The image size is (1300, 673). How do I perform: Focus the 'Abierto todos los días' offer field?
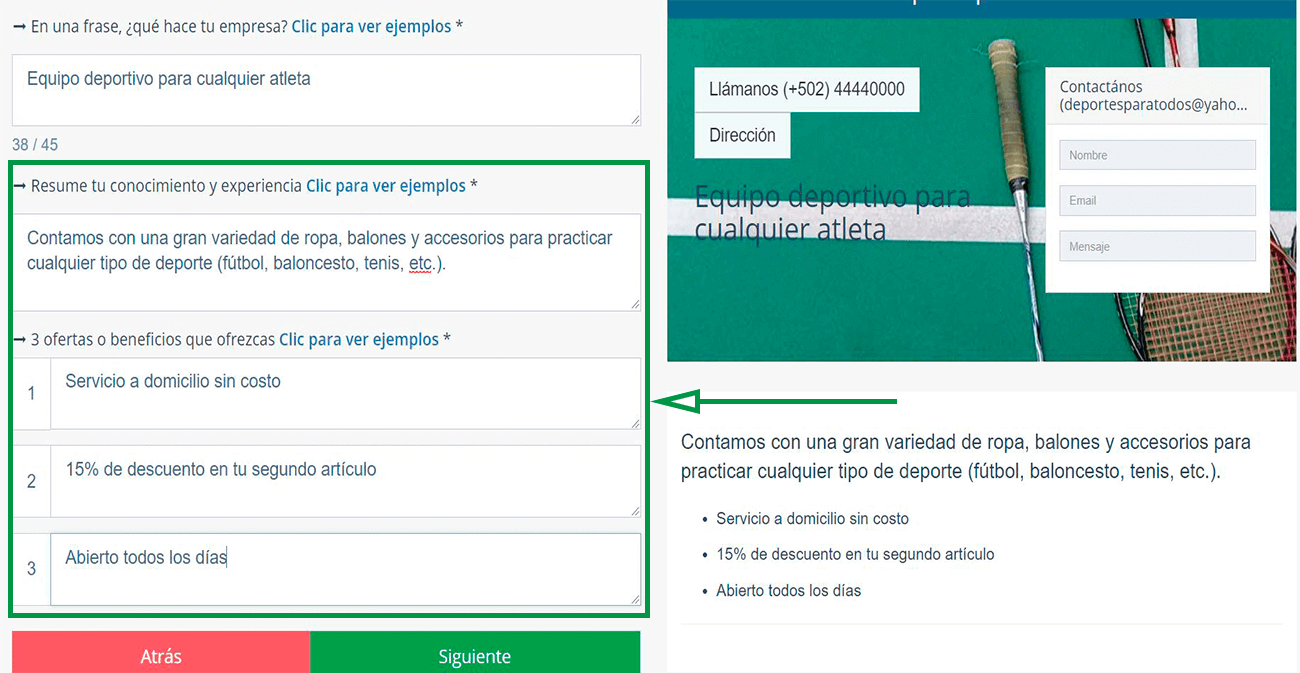tap(344, 568)
